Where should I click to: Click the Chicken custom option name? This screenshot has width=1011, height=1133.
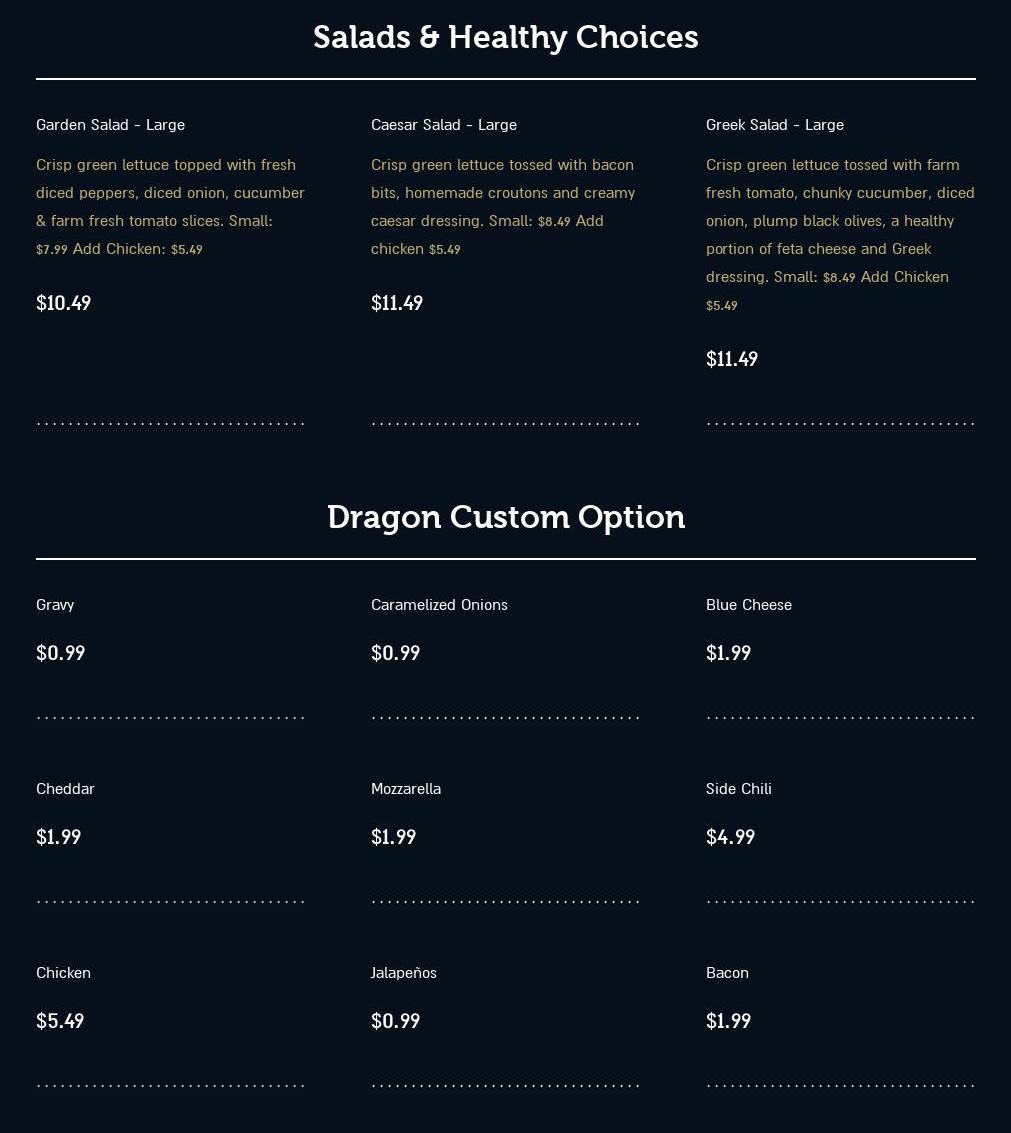(63, 973)
